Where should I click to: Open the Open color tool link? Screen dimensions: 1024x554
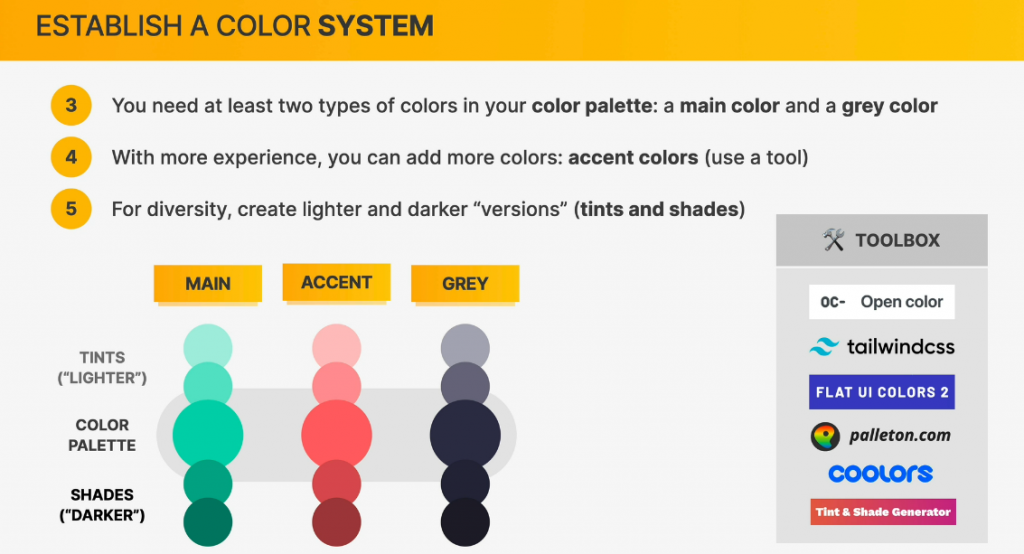coord(881,302)
